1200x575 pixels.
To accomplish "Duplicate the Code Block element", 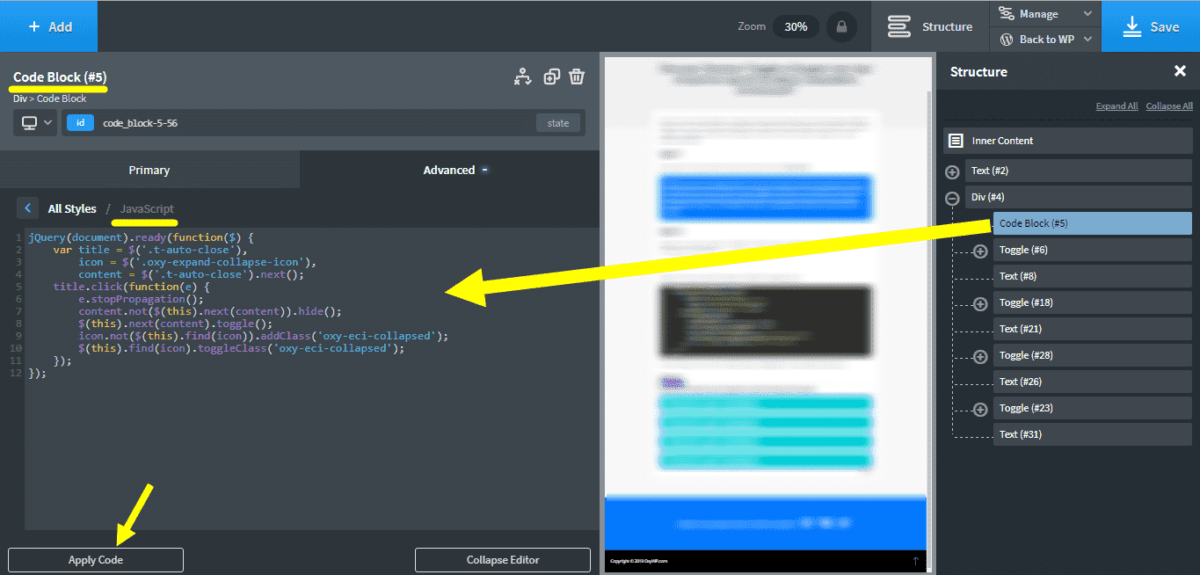I will coord(551,77).
